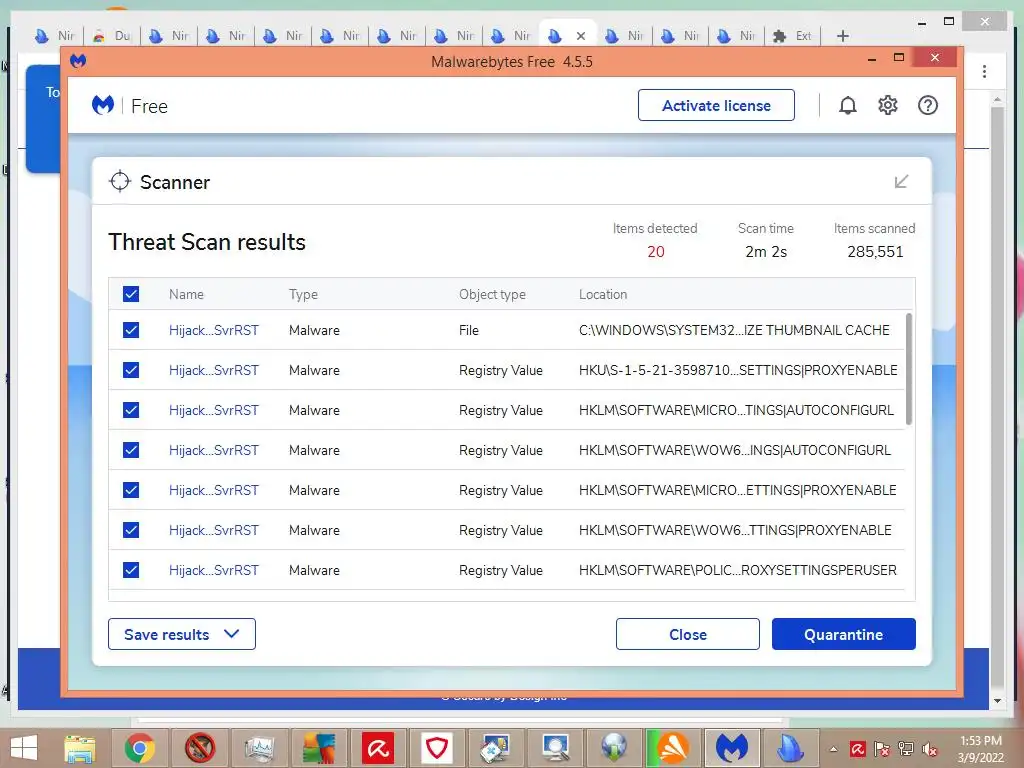Open Hijack...SvrRST link in POLIC...ROXYSETTINGSPERUSER row
This screenshot has height=768, width=1024.
coord(214,570)
